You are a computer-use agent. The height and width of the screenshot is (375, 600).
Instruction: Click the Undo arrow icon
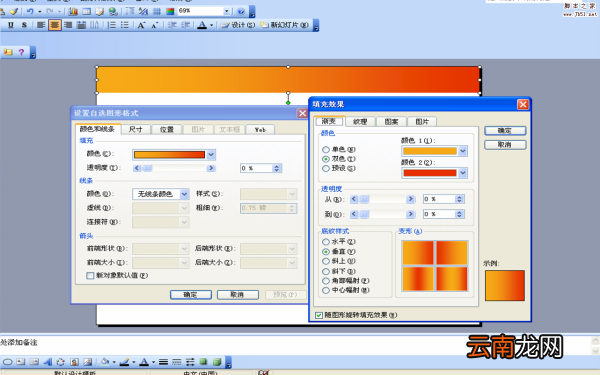pyautogui.click(x=30, y=11)
